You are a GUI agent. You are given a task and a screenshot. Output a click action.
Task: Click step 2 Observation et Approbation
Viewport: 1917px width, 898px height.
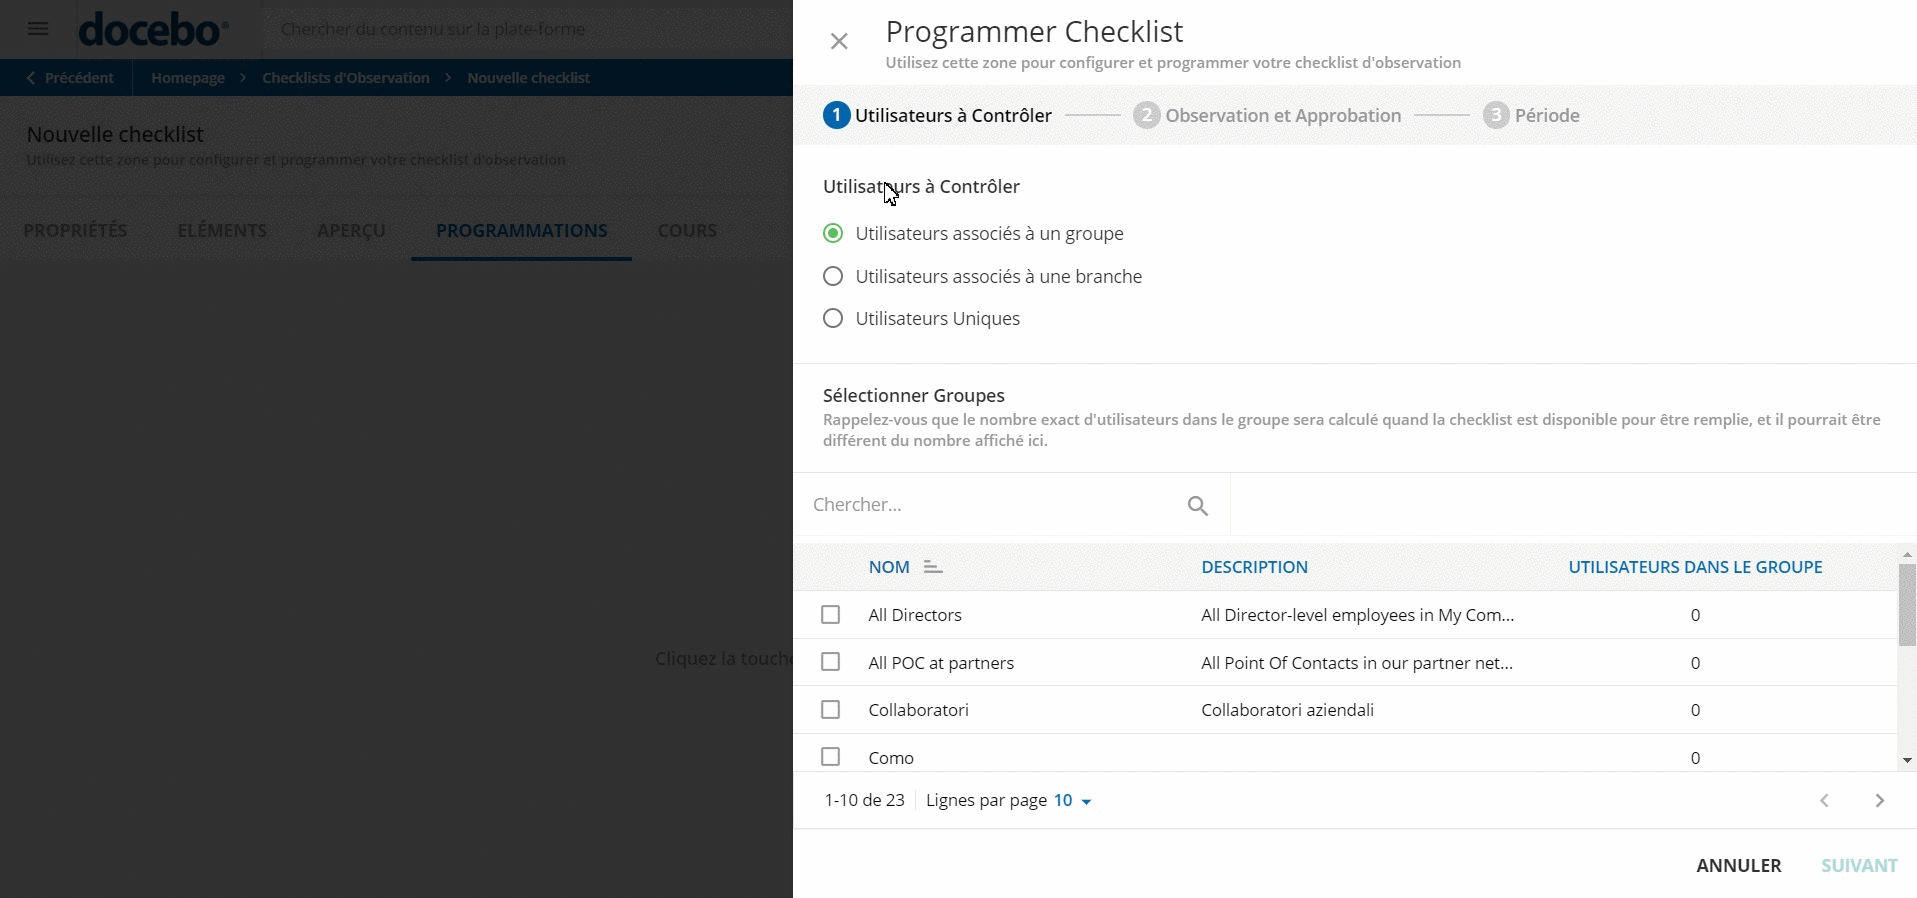(1267, 116)
